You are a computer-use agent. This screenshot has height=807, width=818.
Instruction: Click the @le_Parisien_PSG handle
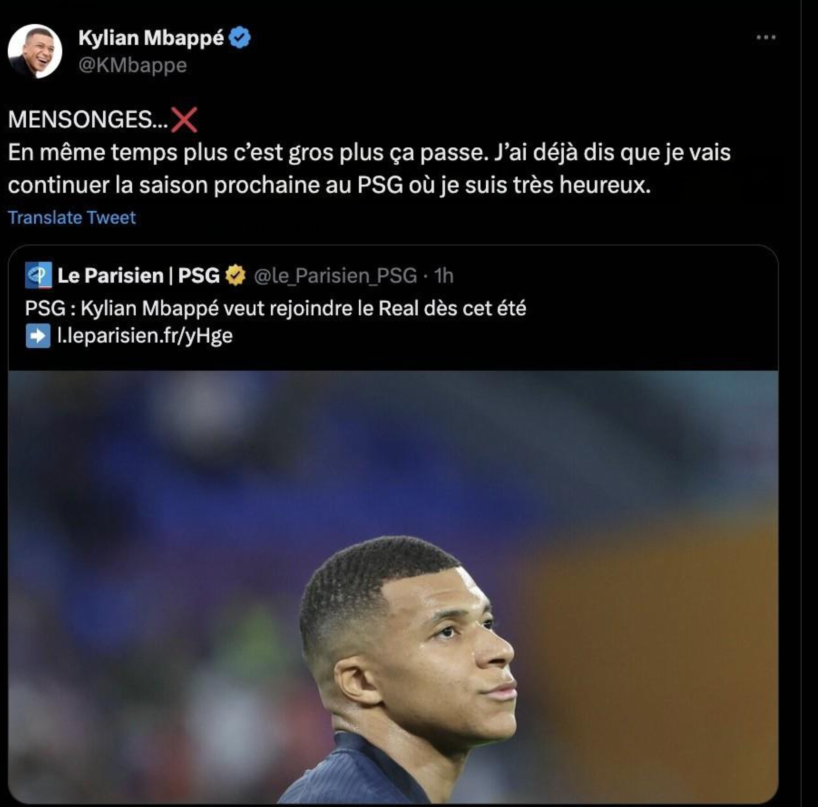click(335, 275)
